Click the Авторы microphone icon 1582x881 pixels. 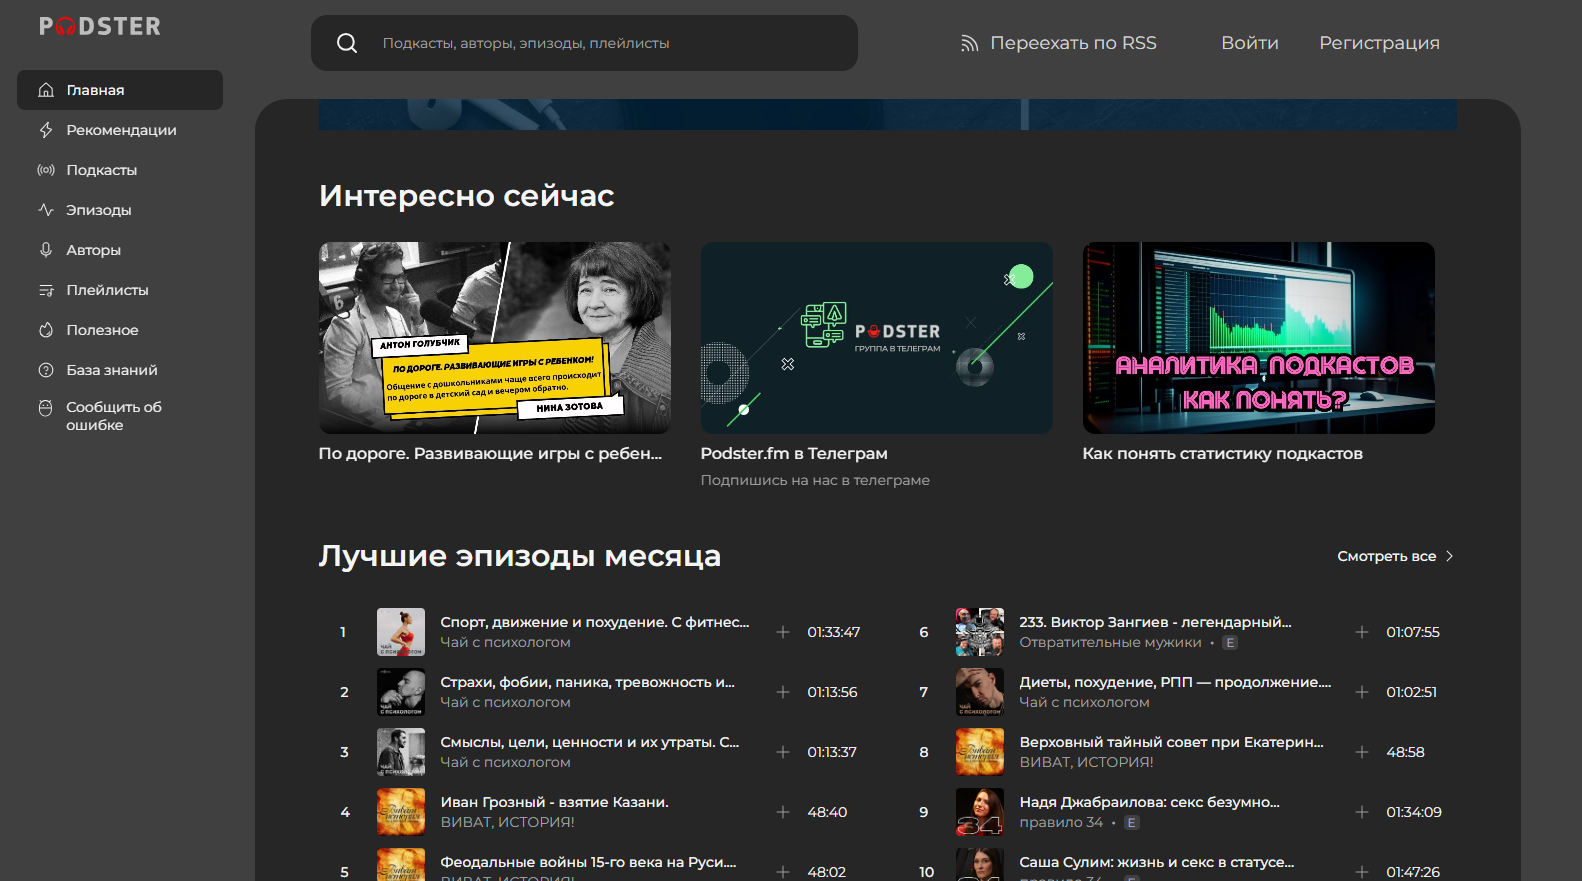coord(46,250)
